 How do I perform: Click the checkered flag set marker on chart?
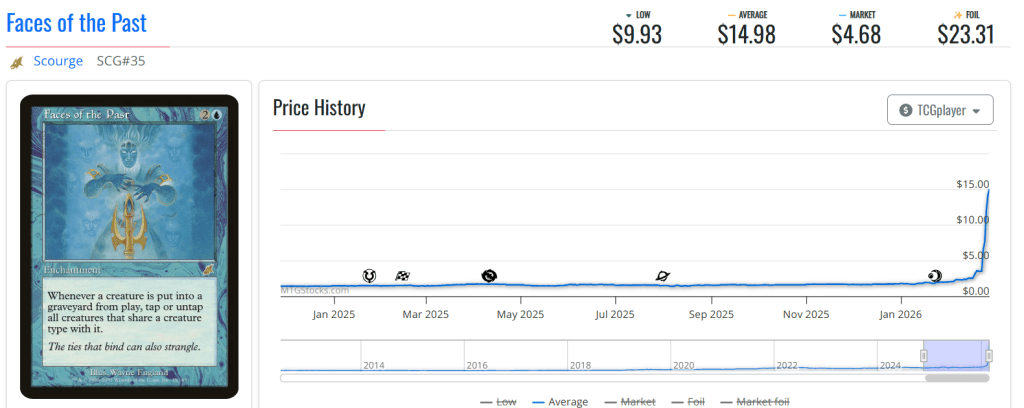(x=402, y=276)
